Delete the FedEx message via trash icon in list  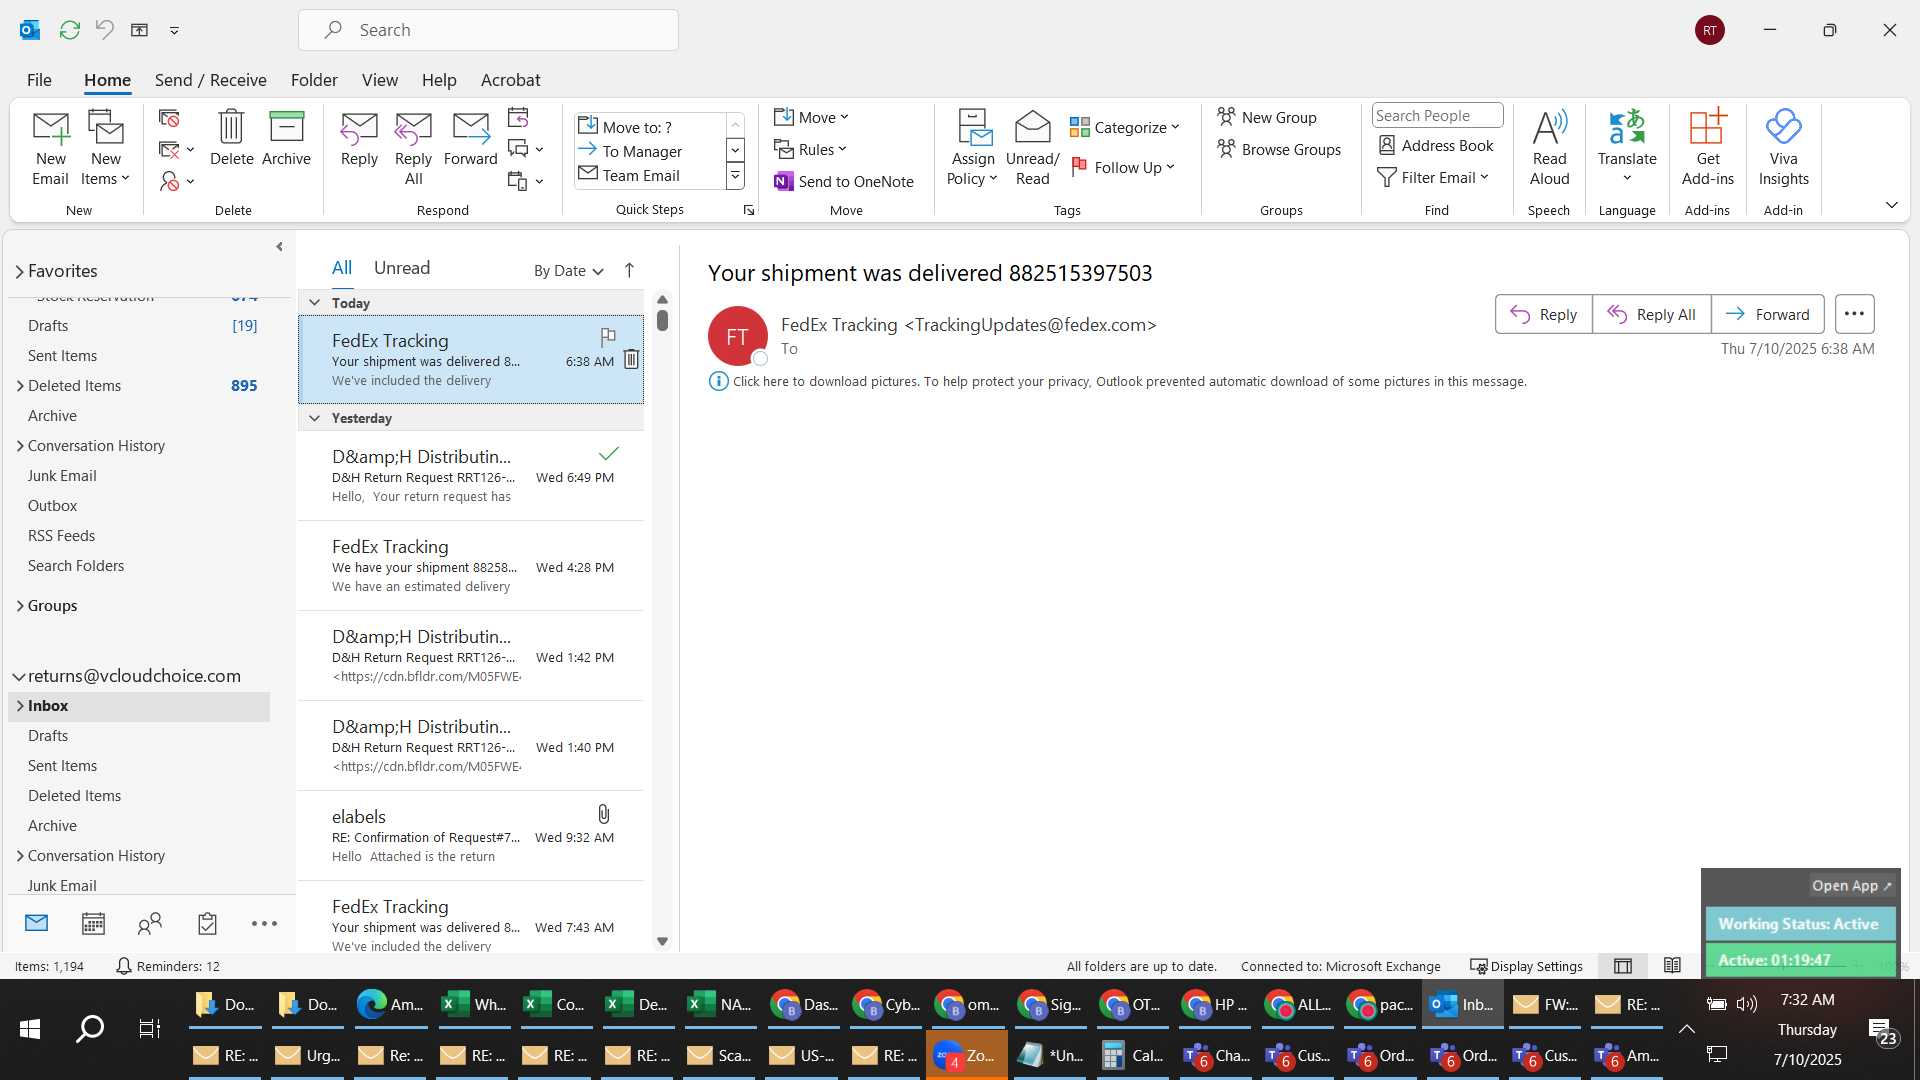631,359
